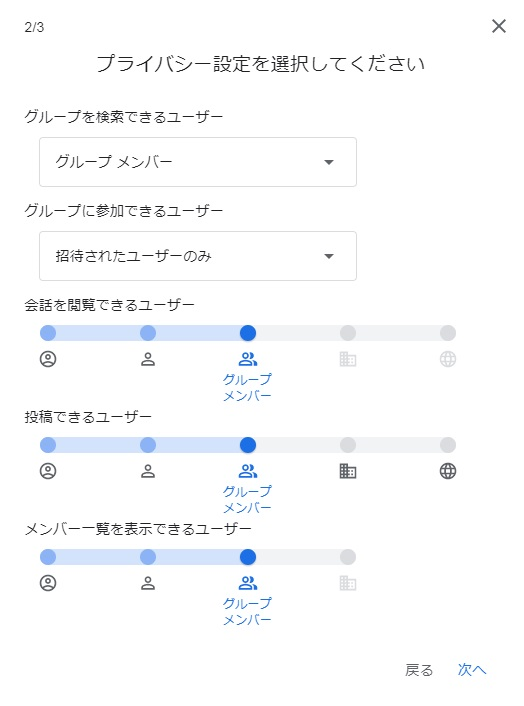Click the group owner icon under 会話を閲覧できるユーザー
Image resolution: width=524 pixels, height=706 pixels.
tap(48, 359)
